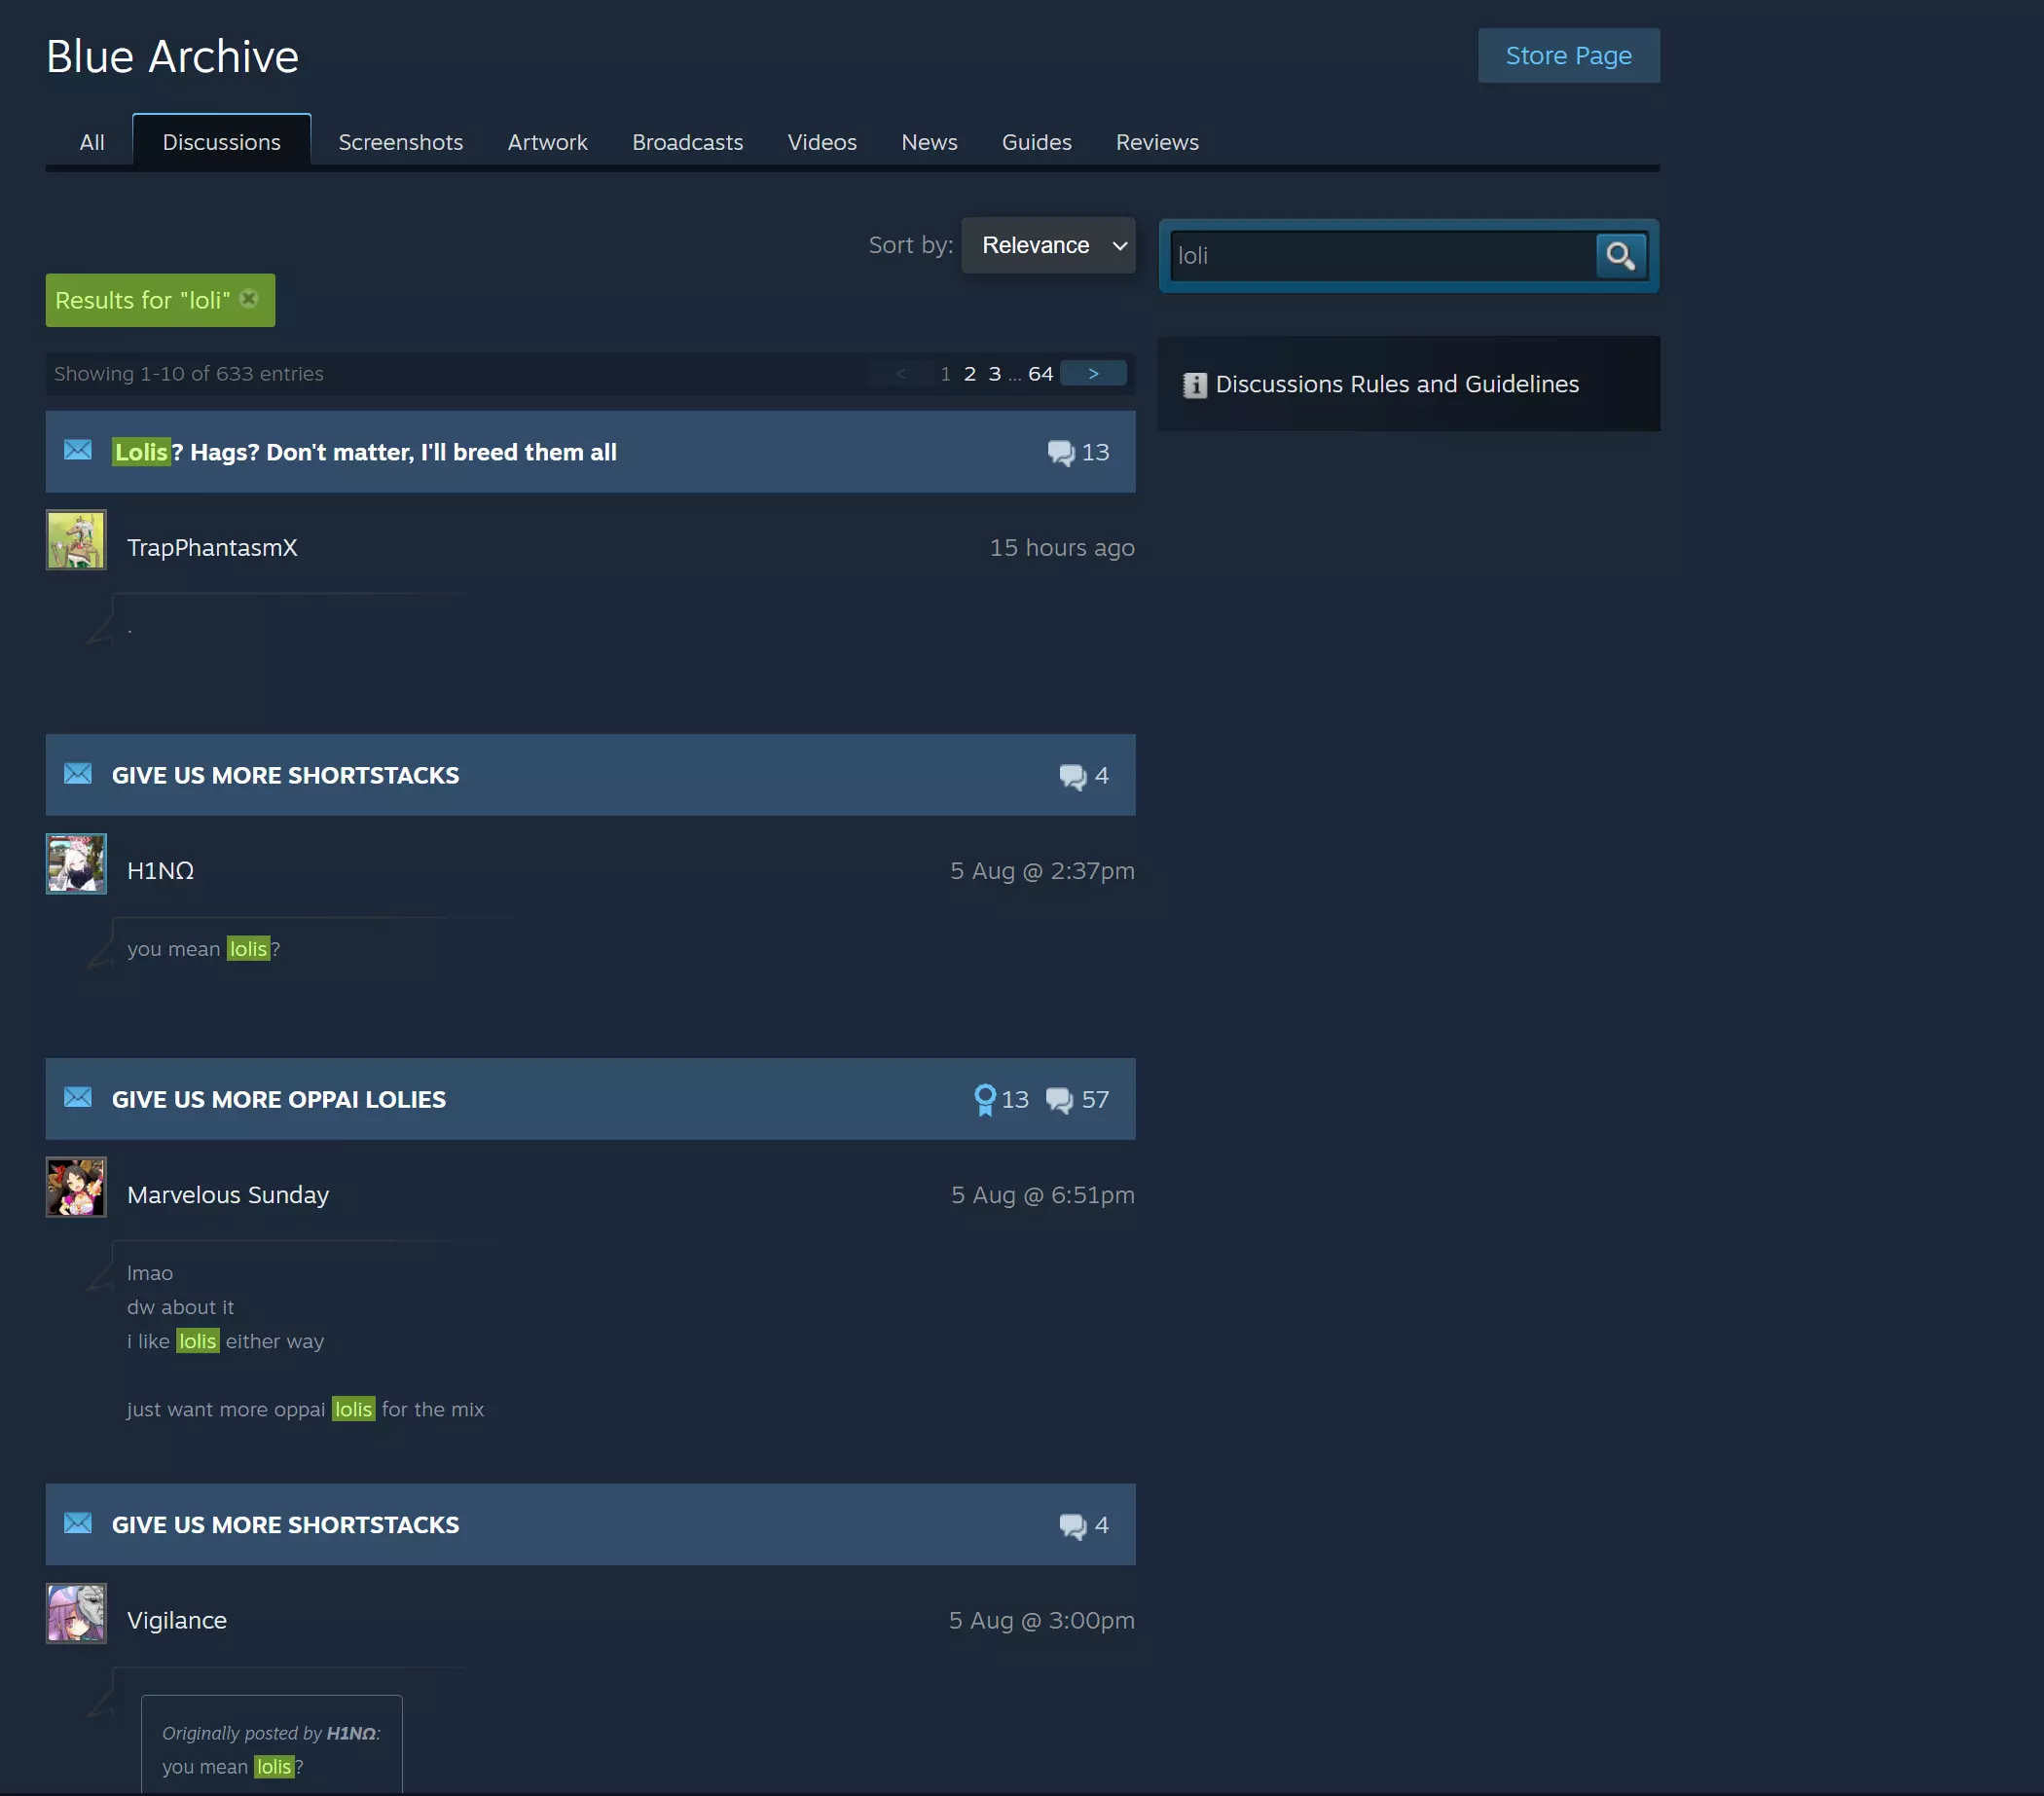Click the "lmao" line in Marvelous Sunday's post
The image size is (2044, 1796).
pyautogui.click(x=150, y=1273)
